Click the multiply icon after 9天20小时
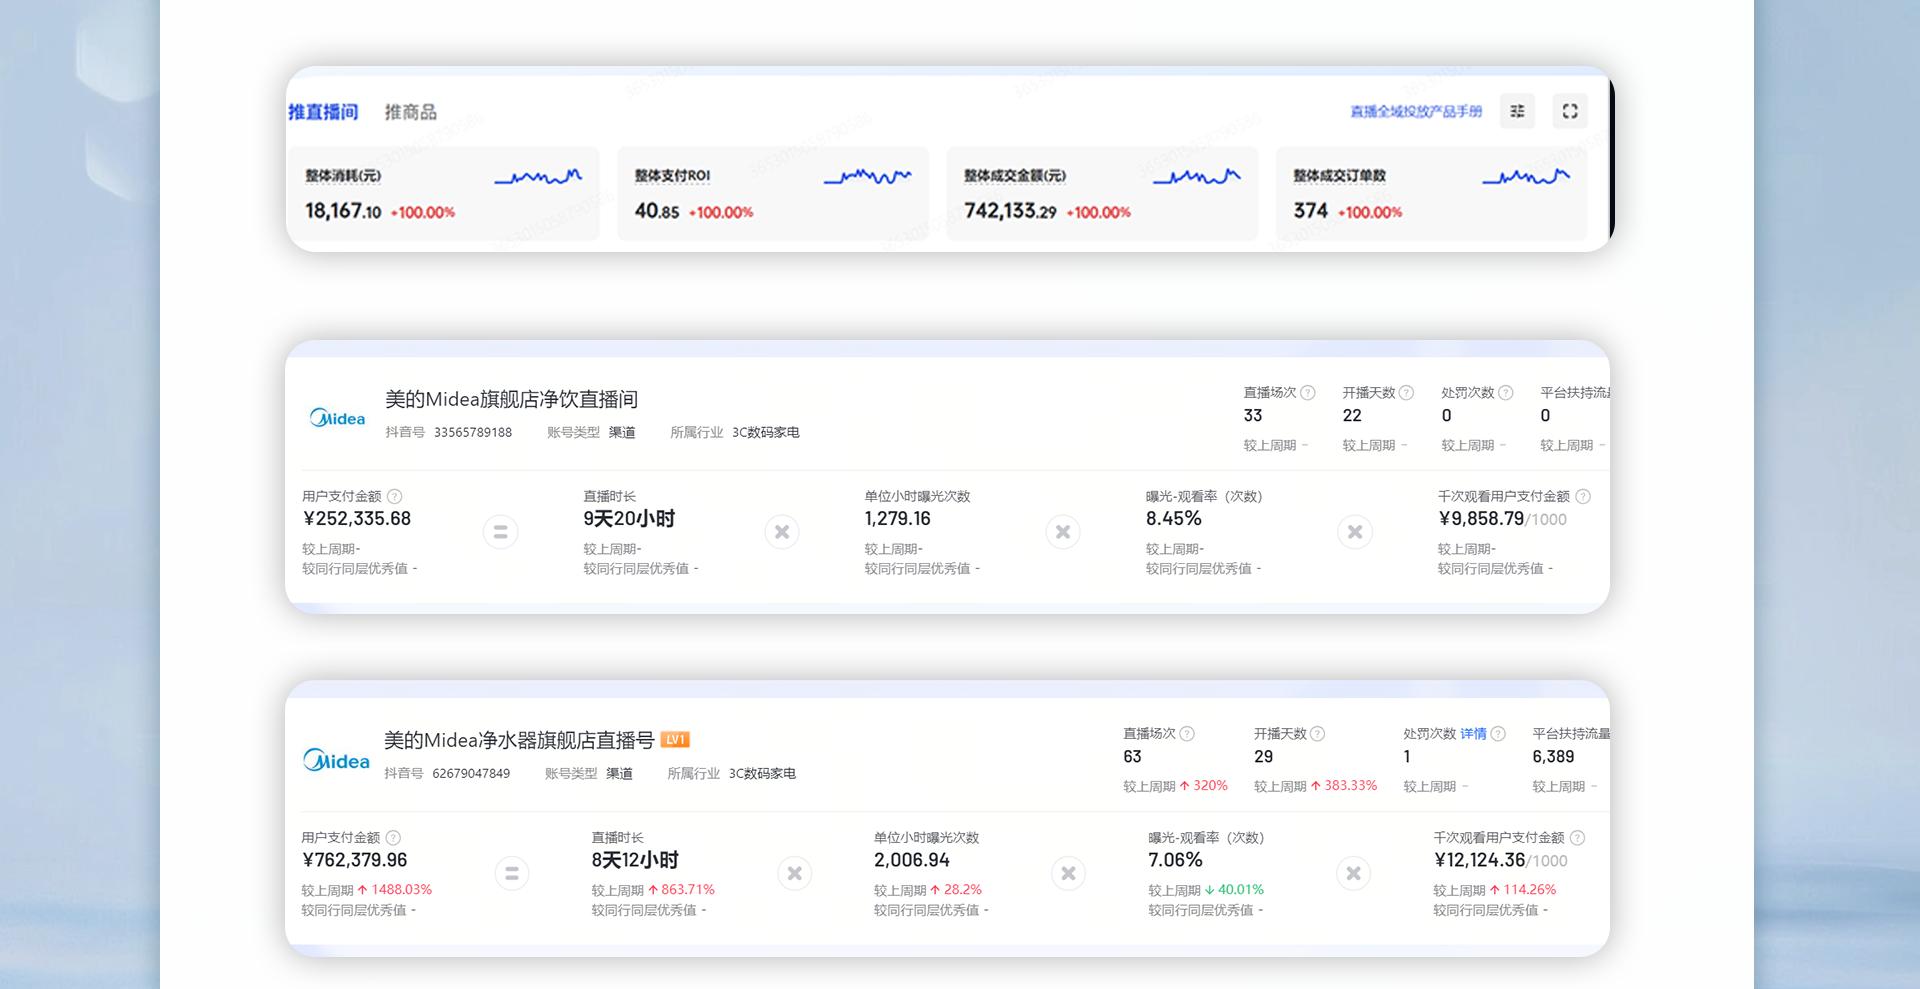 click(782, 532)
